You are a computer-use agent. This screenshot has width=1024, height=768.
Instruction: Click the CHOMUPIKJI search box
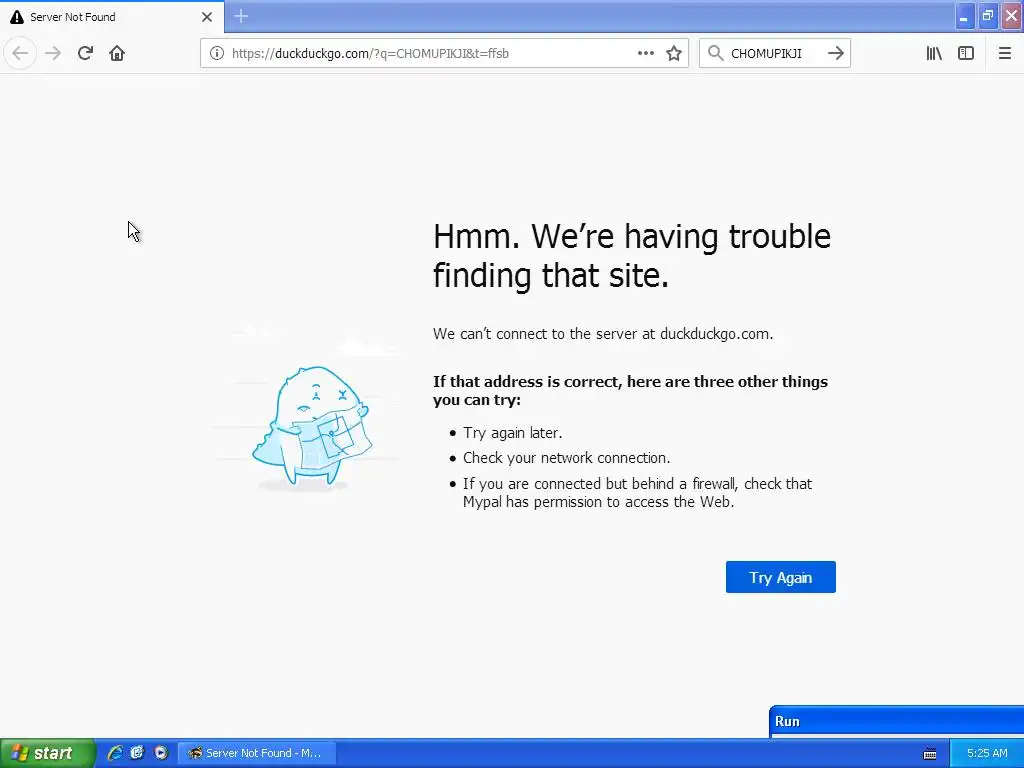click(x=775, y=54)
